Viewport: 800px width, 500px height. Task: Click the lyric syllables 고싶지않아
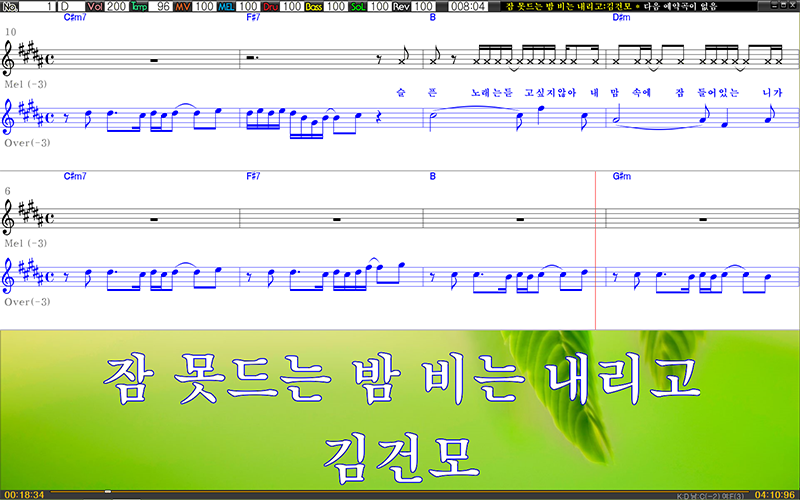coord(550,93)
